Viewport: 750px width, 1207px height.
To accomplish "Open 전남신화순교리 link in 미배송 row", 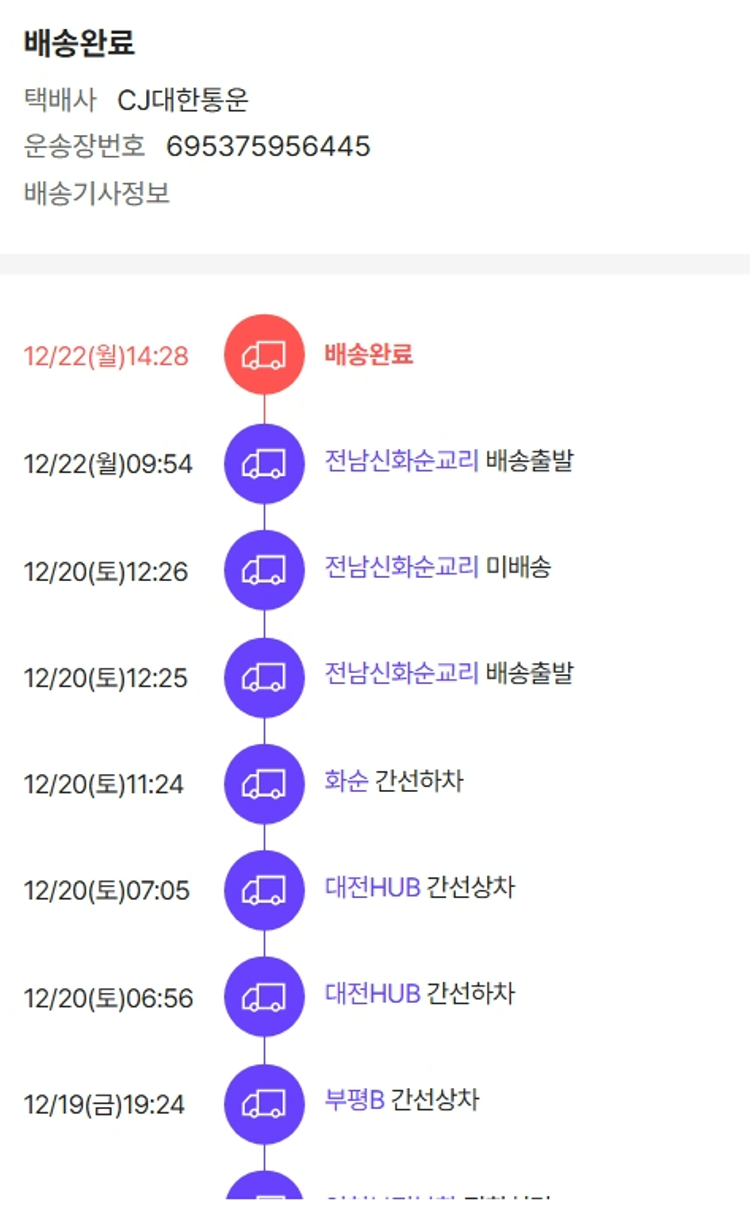I will [402, 568].
